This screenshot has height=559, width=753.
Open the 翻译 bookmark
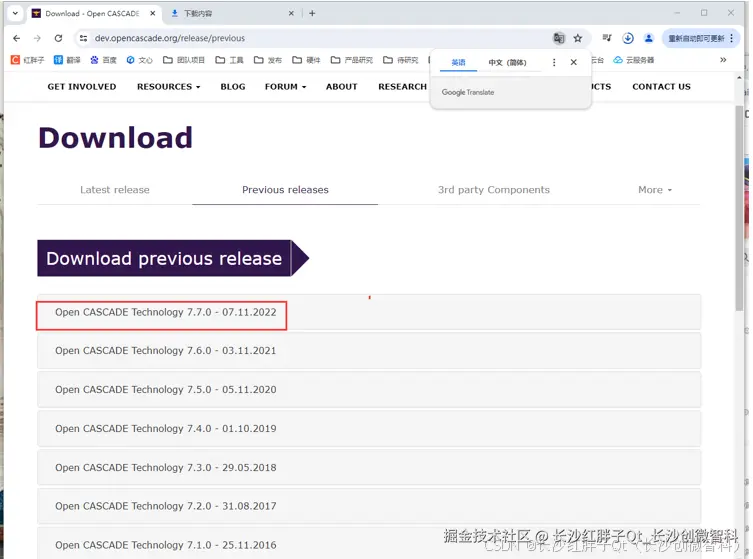[67, 60]
